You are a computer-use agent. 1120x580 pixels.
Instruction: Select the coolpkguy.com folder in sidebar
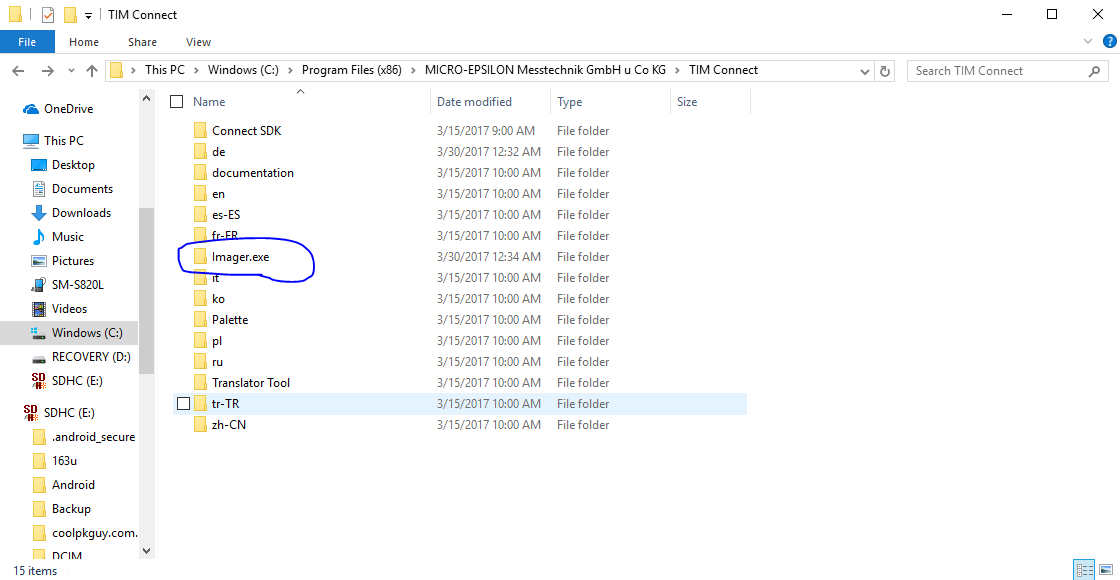pos(94,534)
